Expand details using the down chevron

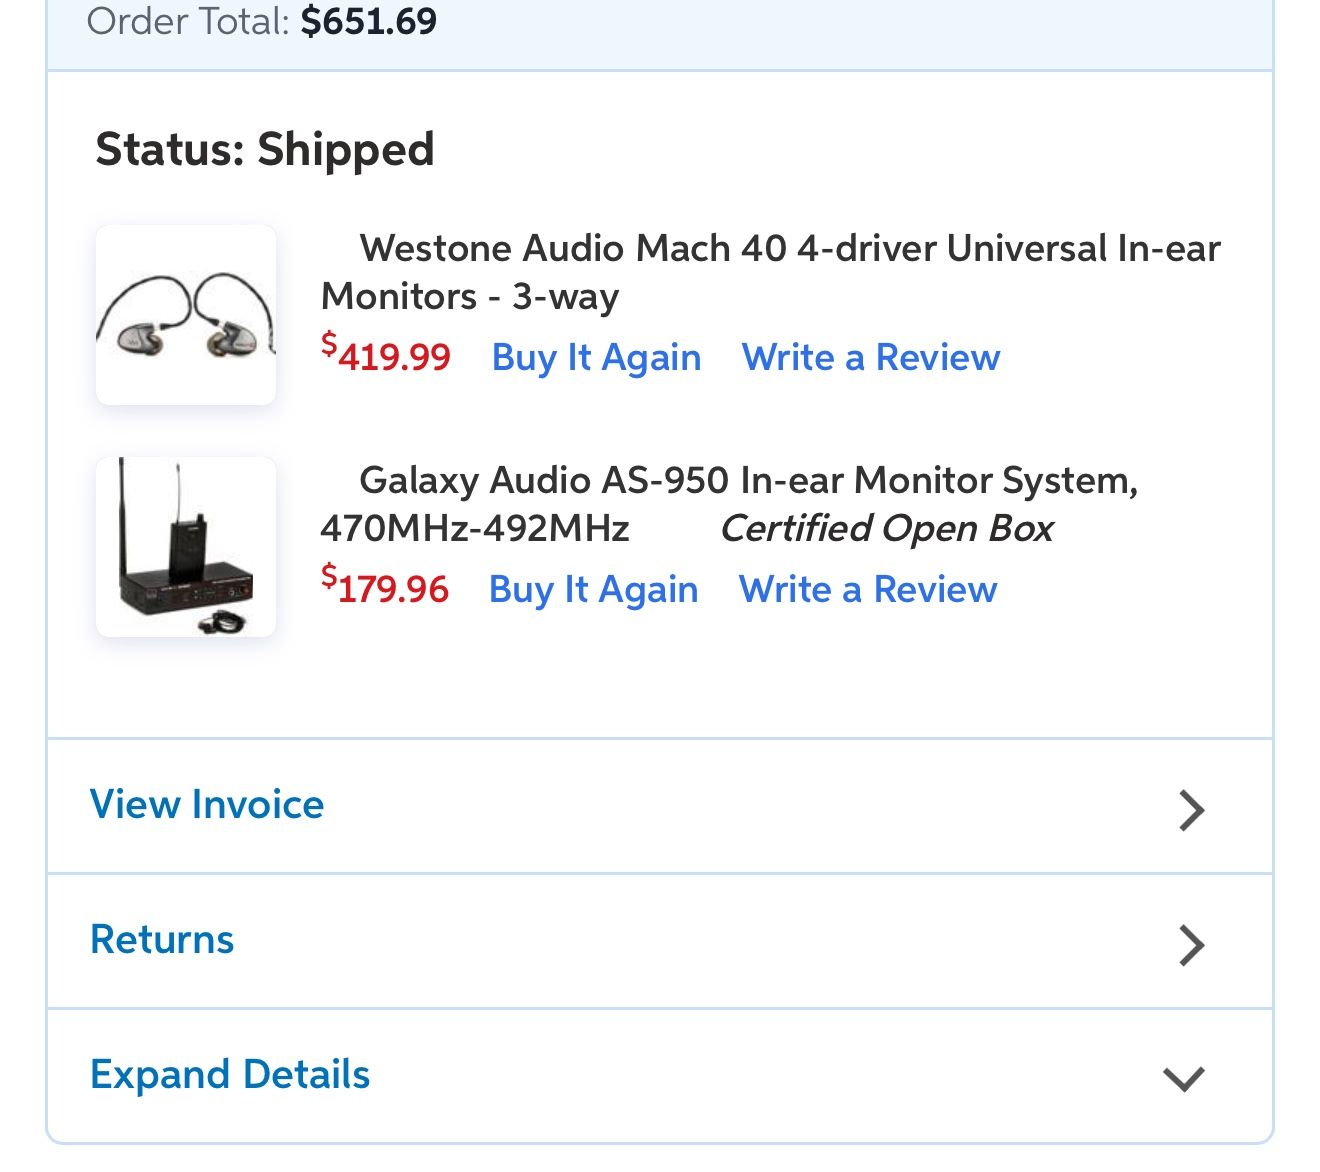coord(1184,1078)
